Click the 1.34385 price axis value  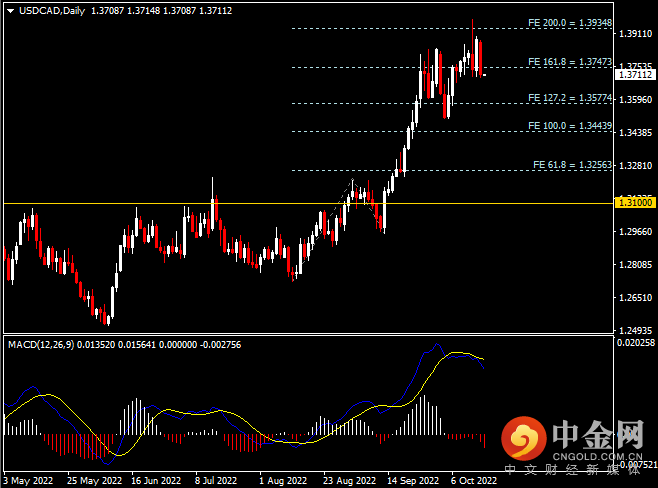click(x=636, y=133)
